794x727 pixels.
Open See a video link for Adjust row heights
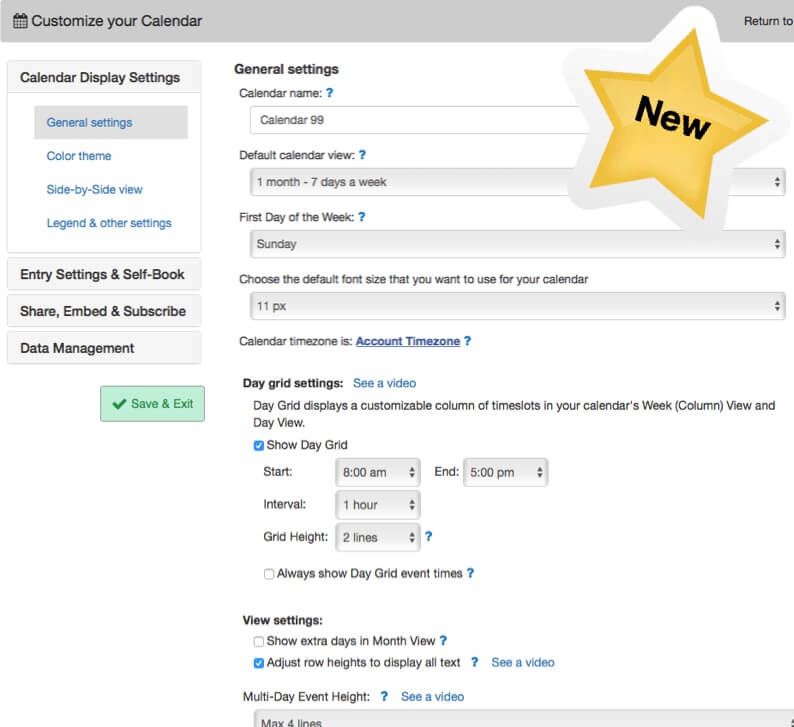(x=523, y=662)
